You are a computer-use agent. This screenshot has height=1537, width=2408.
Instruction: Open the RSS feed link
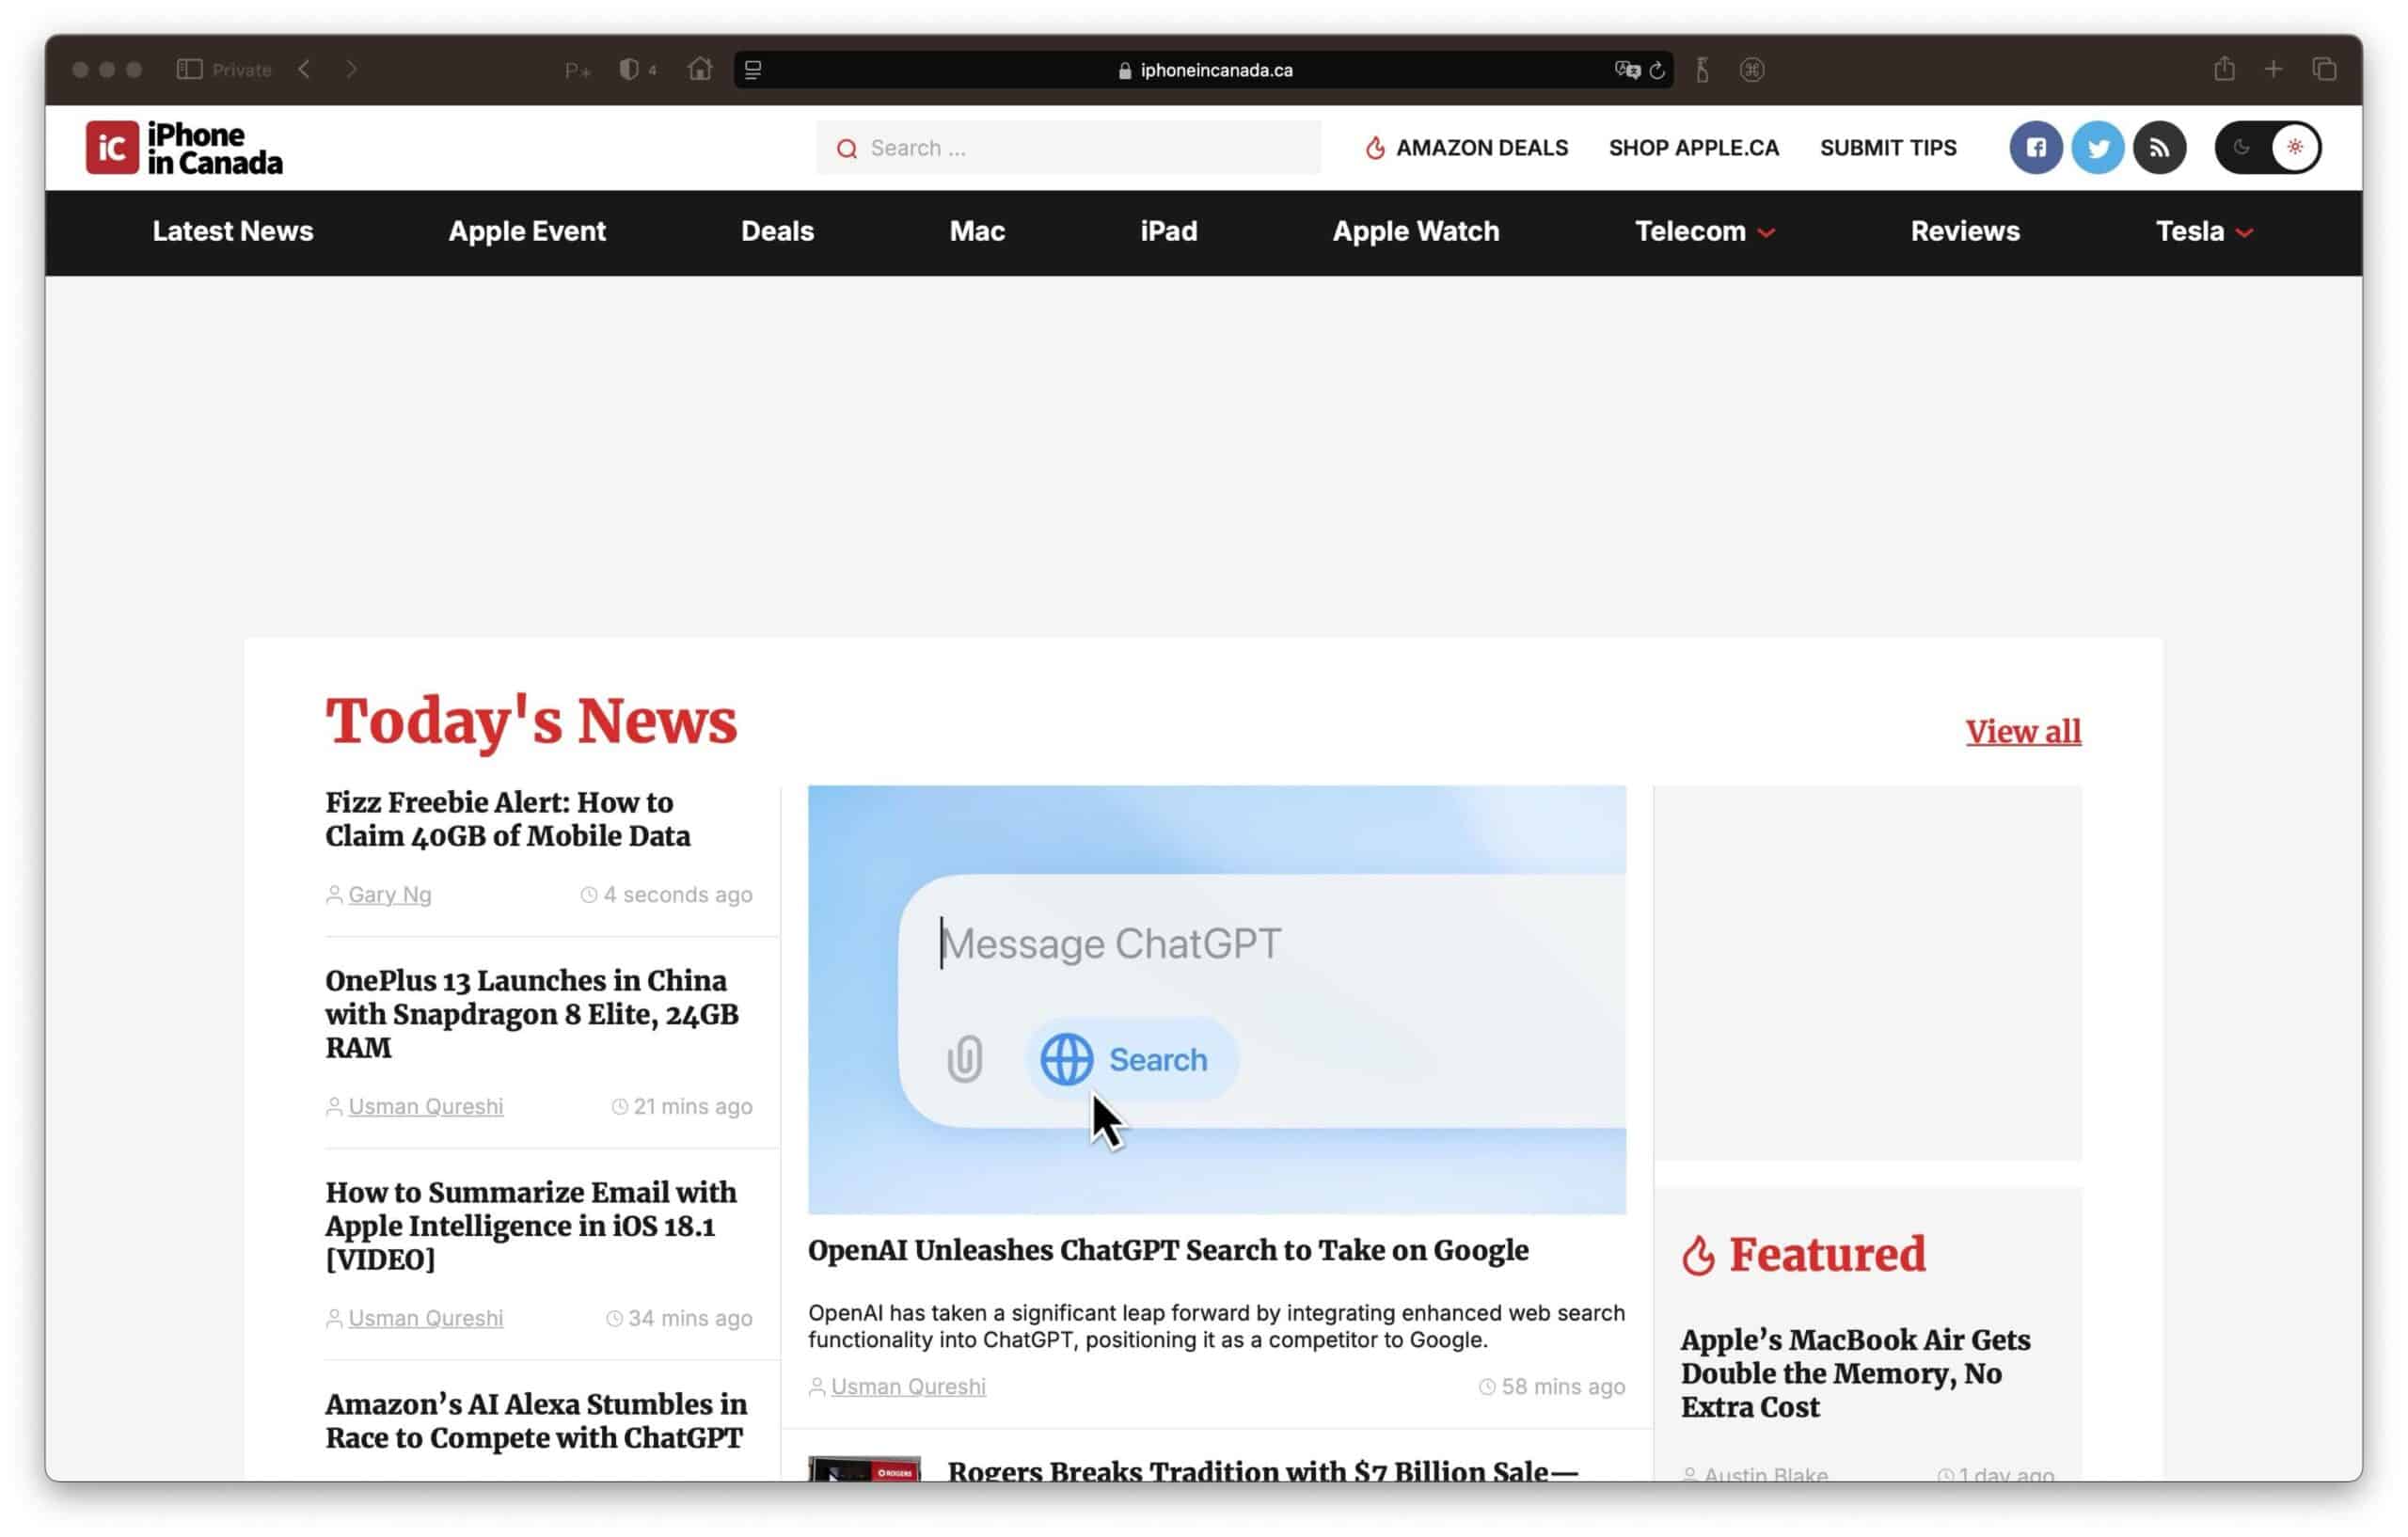click(2160, 148)
